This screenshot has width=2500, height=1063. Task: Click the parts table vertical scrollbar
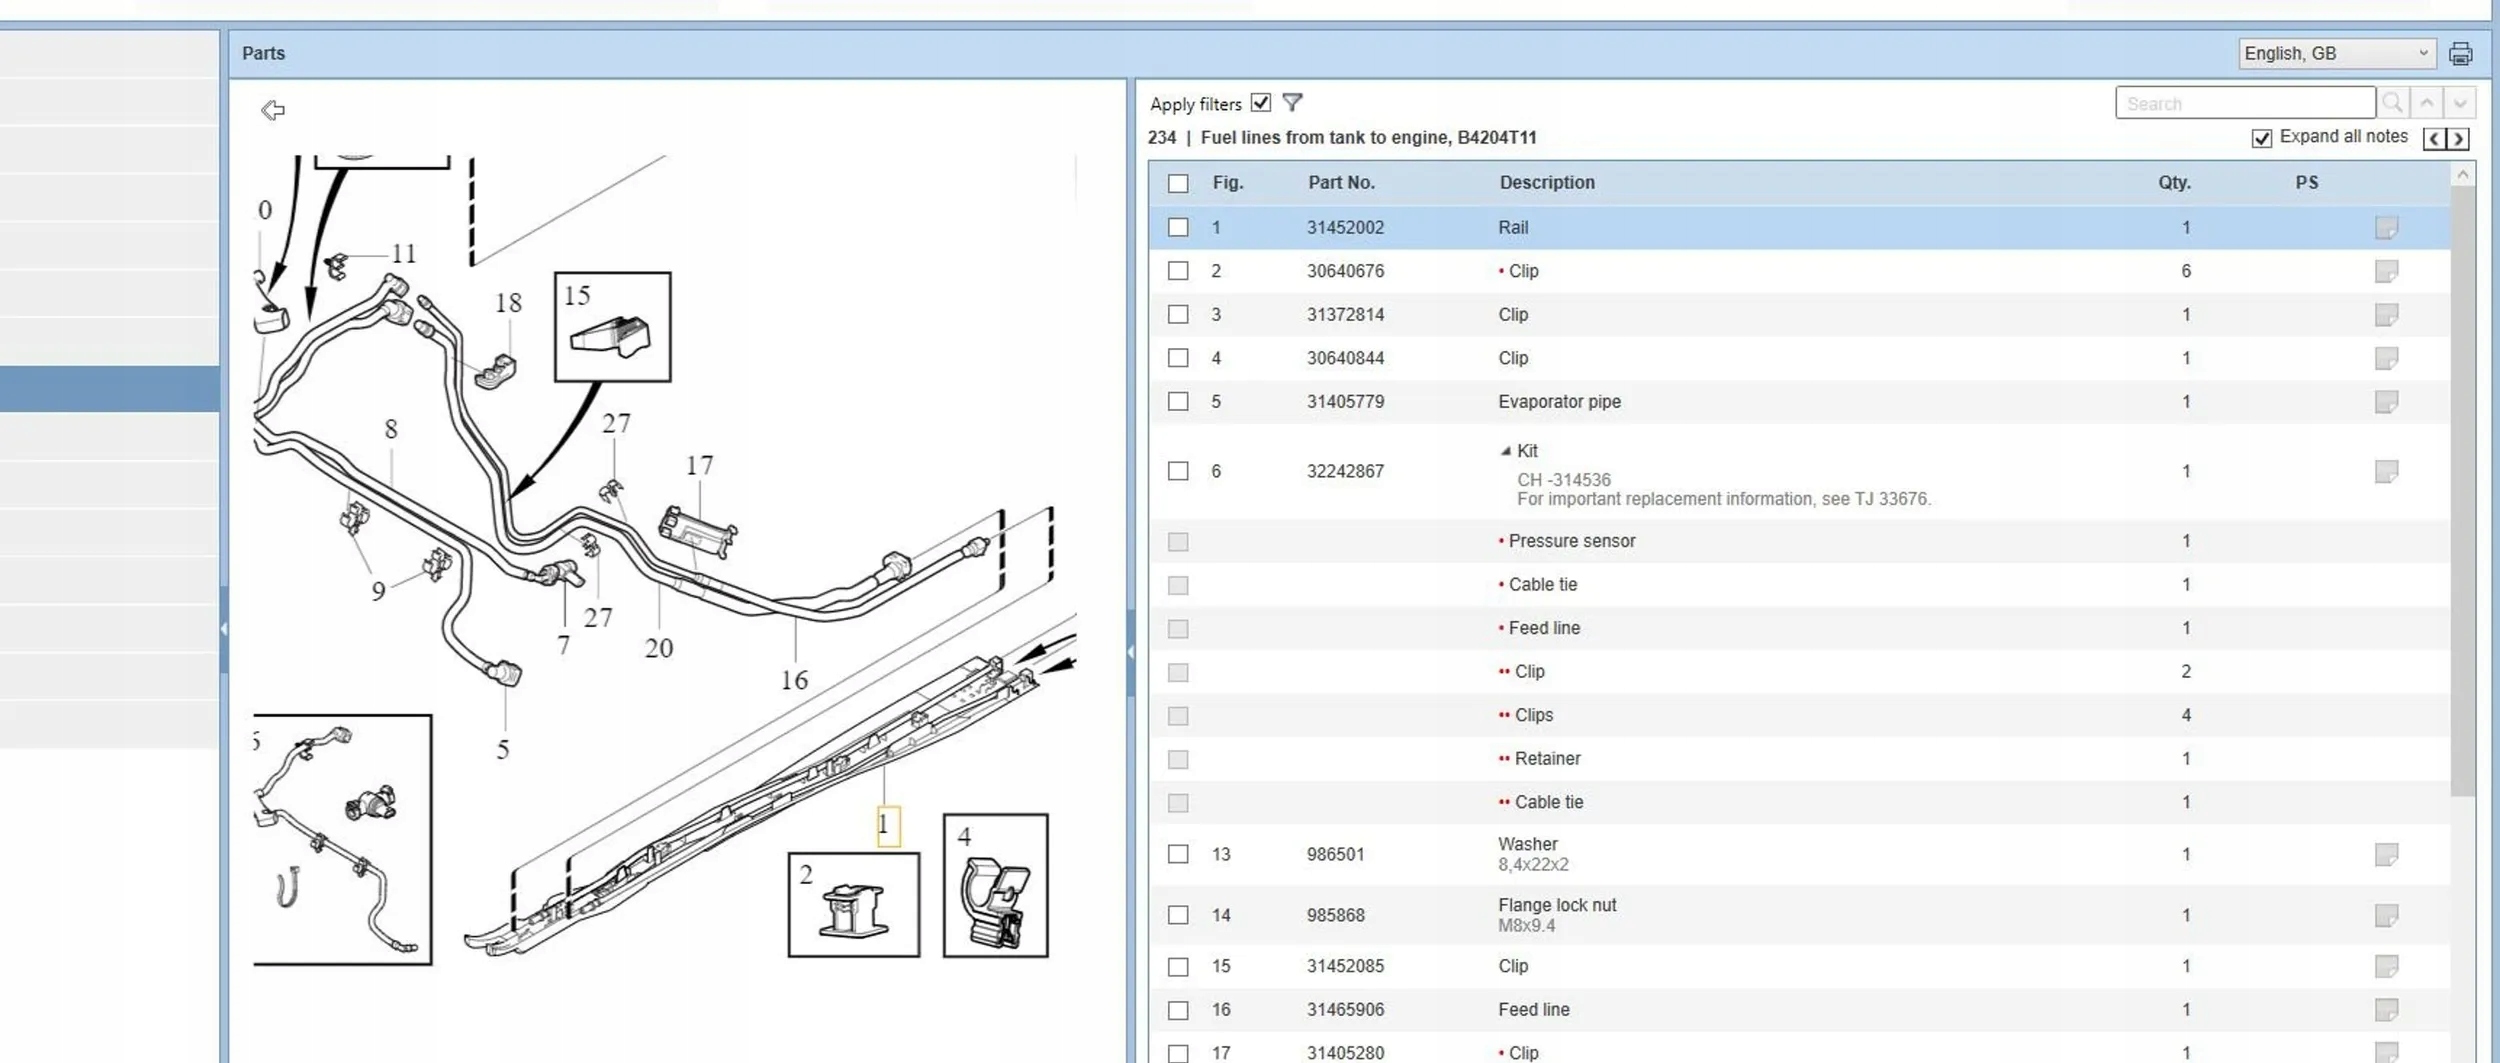pos(2463,490)
